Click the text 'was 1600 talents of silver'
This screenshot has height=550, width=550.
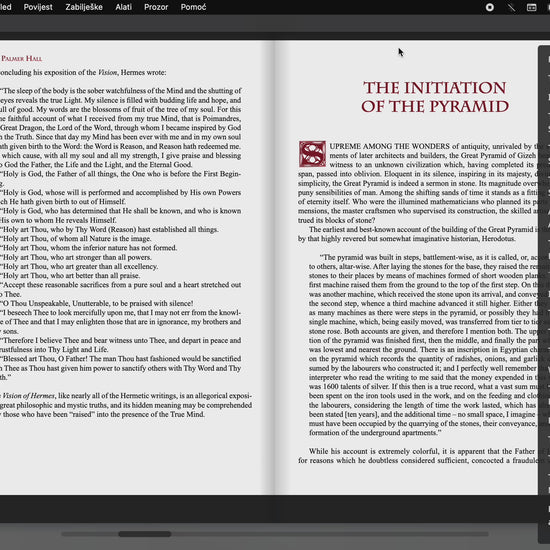click(x=349, y=387)
